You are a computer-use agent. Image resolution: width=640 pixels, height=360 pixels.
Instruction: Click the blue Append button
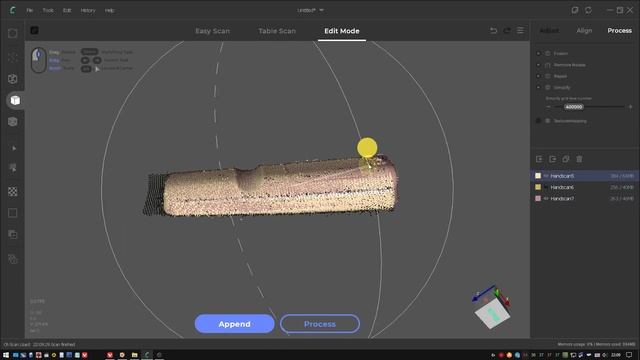(x=235, y=324)
